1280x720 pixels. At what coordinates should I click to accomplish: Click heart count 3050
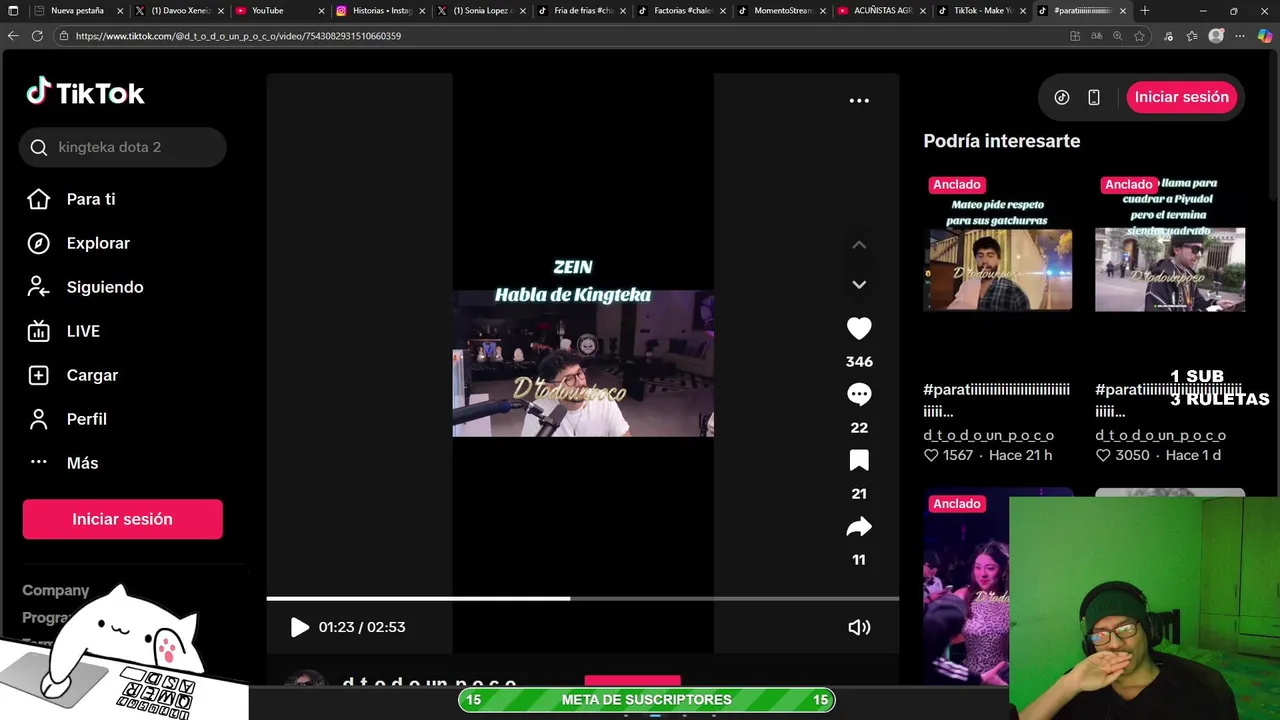(1122, 455)
